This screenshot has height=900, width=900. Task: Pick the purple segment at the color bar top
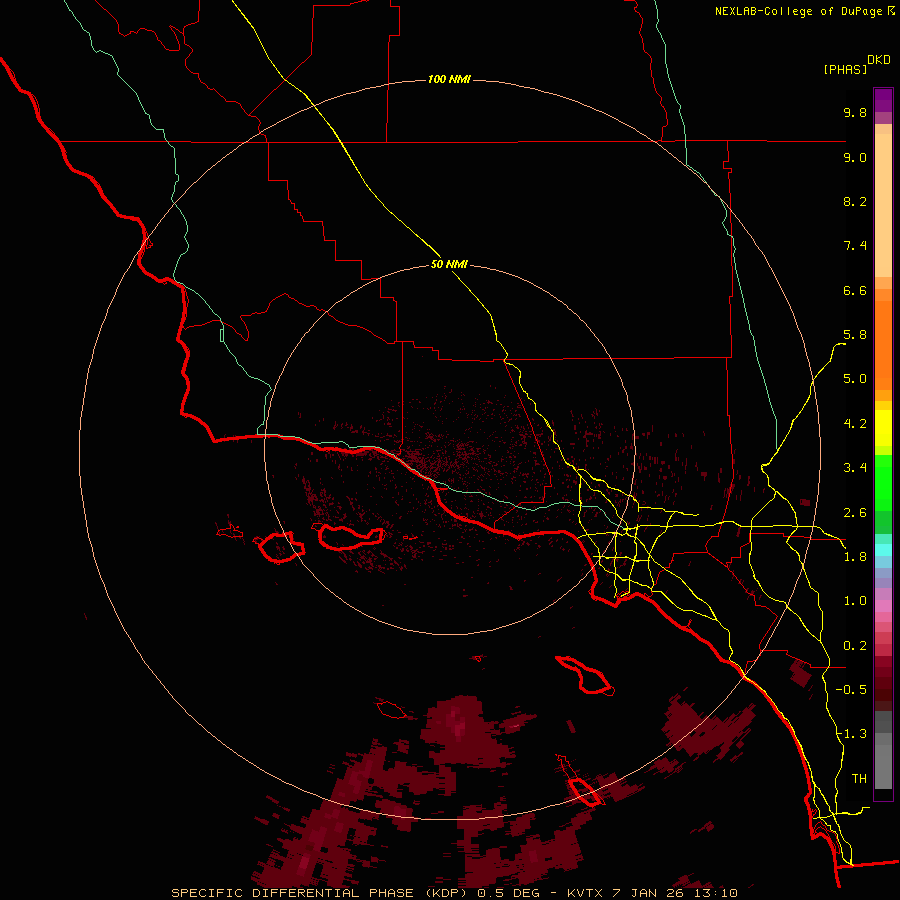(x=883, y=100)
